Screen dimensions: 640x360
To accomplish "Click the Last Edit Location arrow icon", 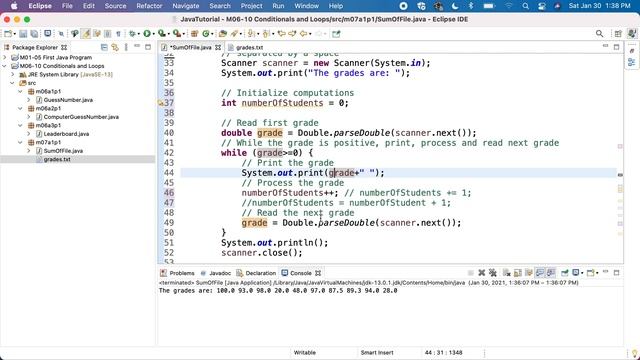I will point(281,34).
